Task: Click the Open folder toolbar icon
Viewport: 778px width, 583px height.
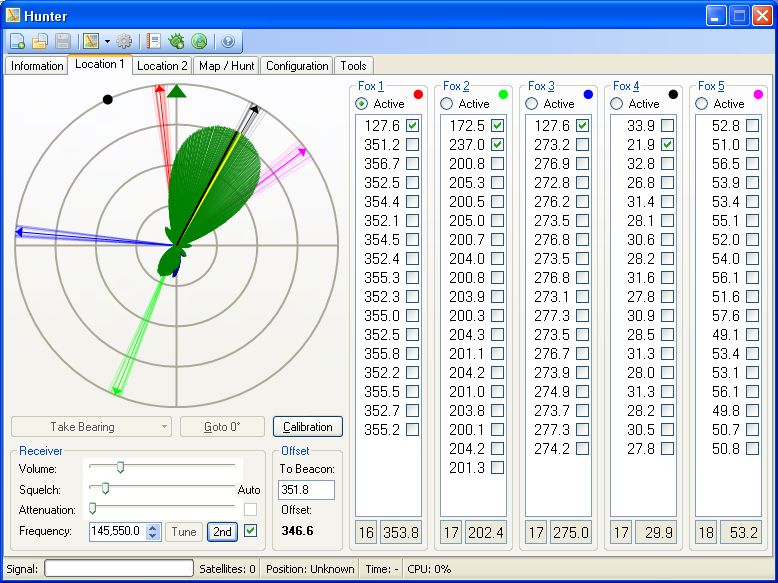Action: point(40,41)
